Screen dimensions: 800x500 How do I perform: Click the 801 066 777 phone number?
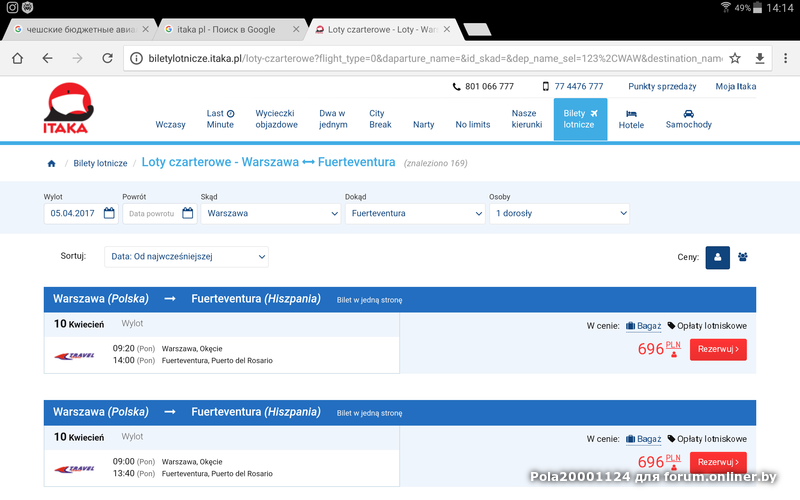point(489,87)
